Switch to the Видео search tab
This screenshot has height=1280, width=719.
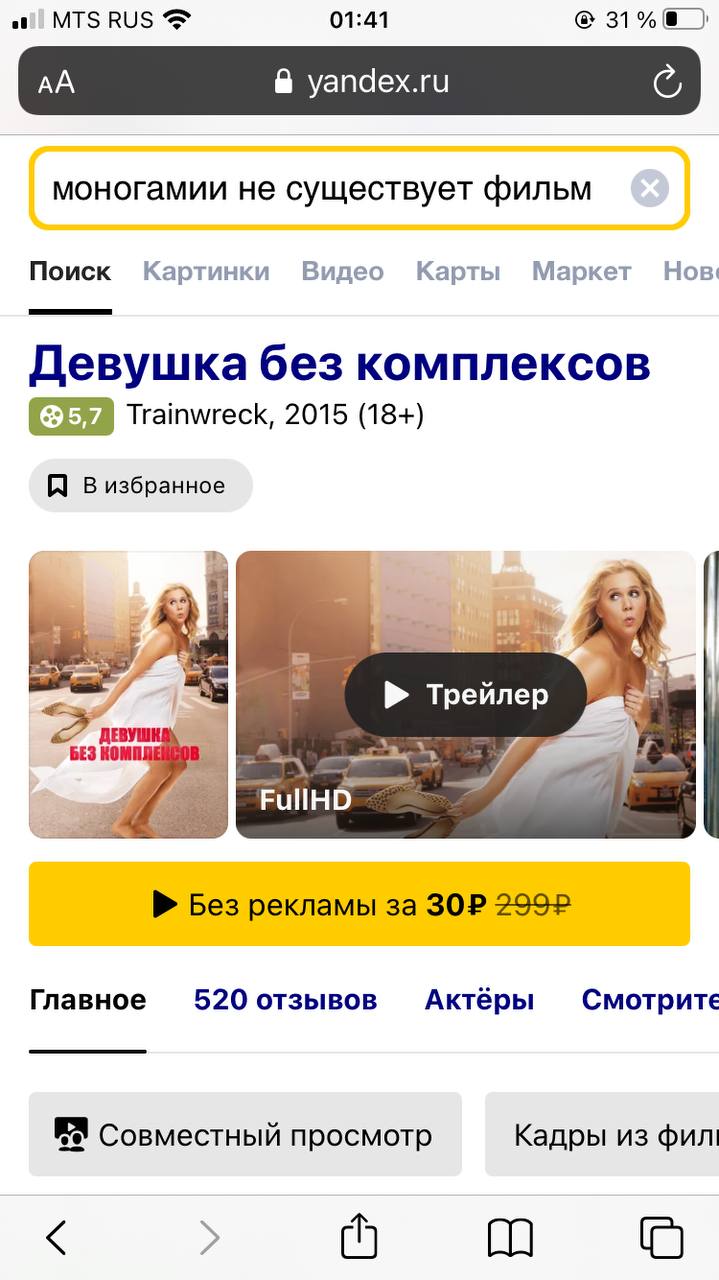343,271
